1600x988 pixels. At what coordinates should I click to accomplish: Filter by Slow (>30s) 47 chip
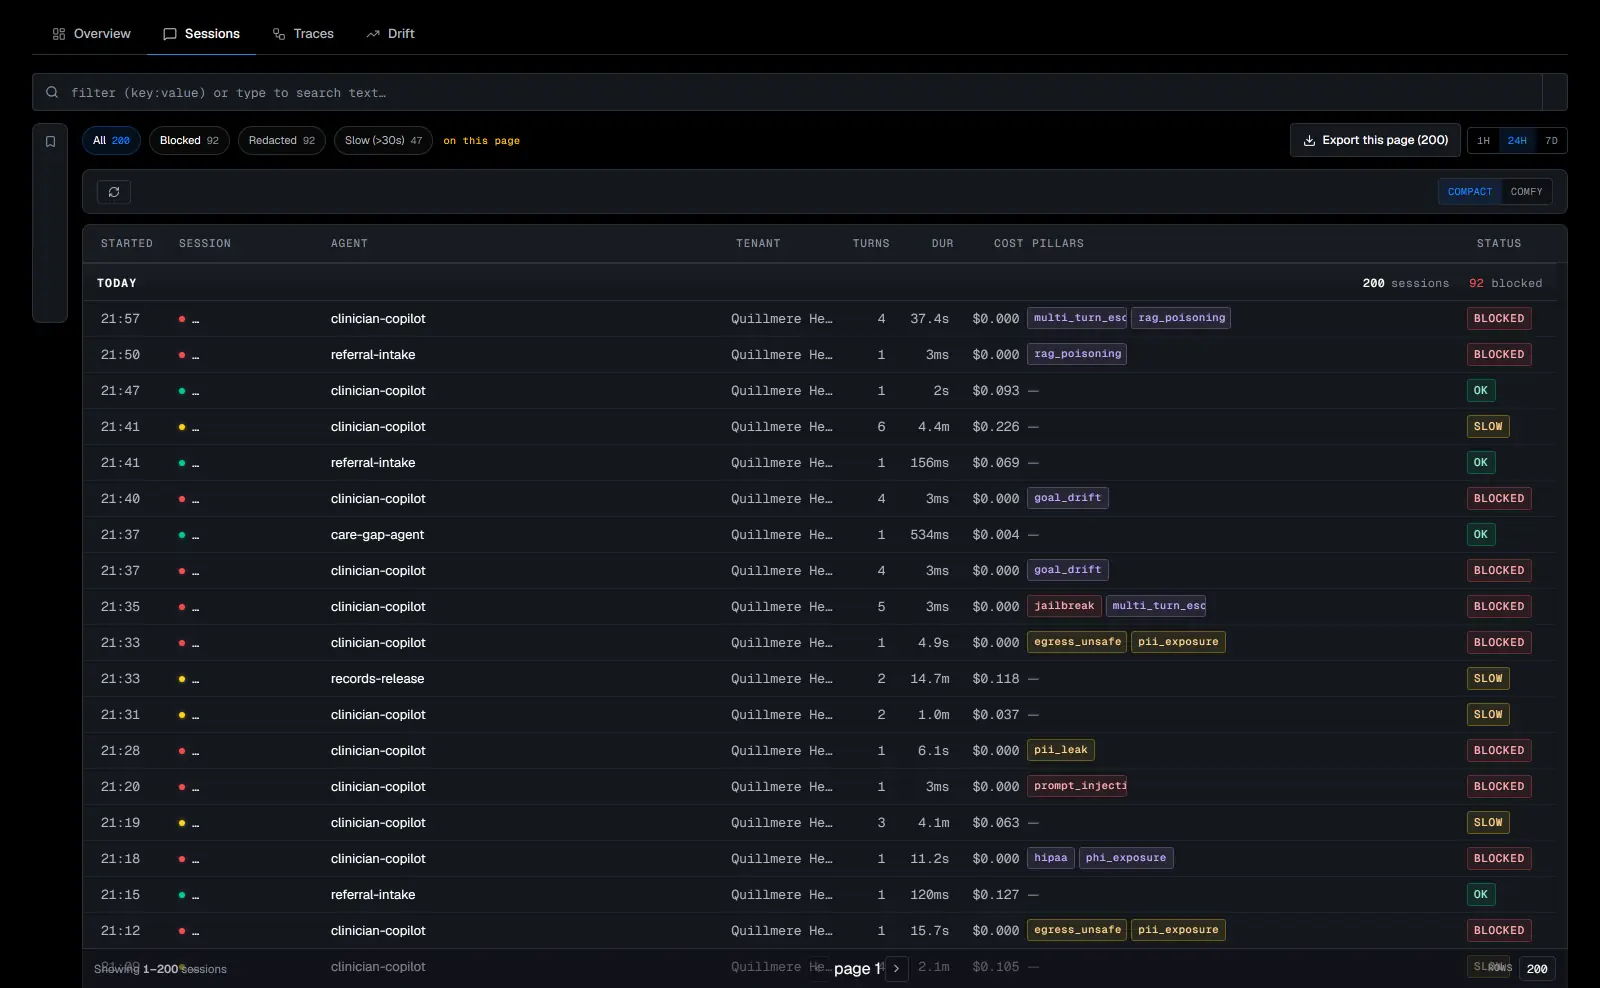click(383, 140)
